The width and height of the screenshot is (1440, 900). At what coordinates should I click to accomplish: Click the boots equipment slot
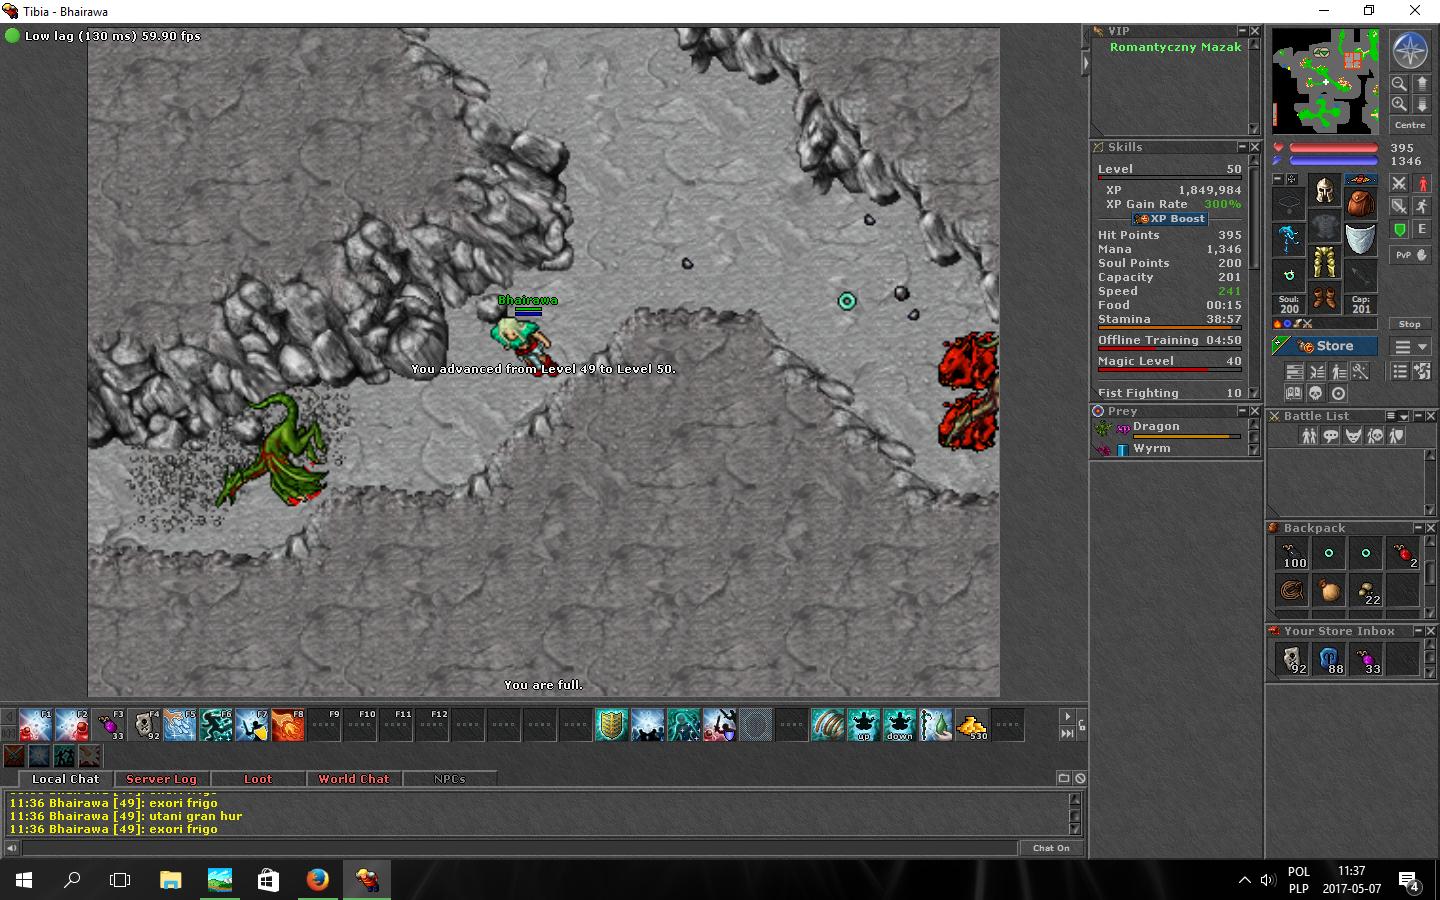(x=1324, y=298)
